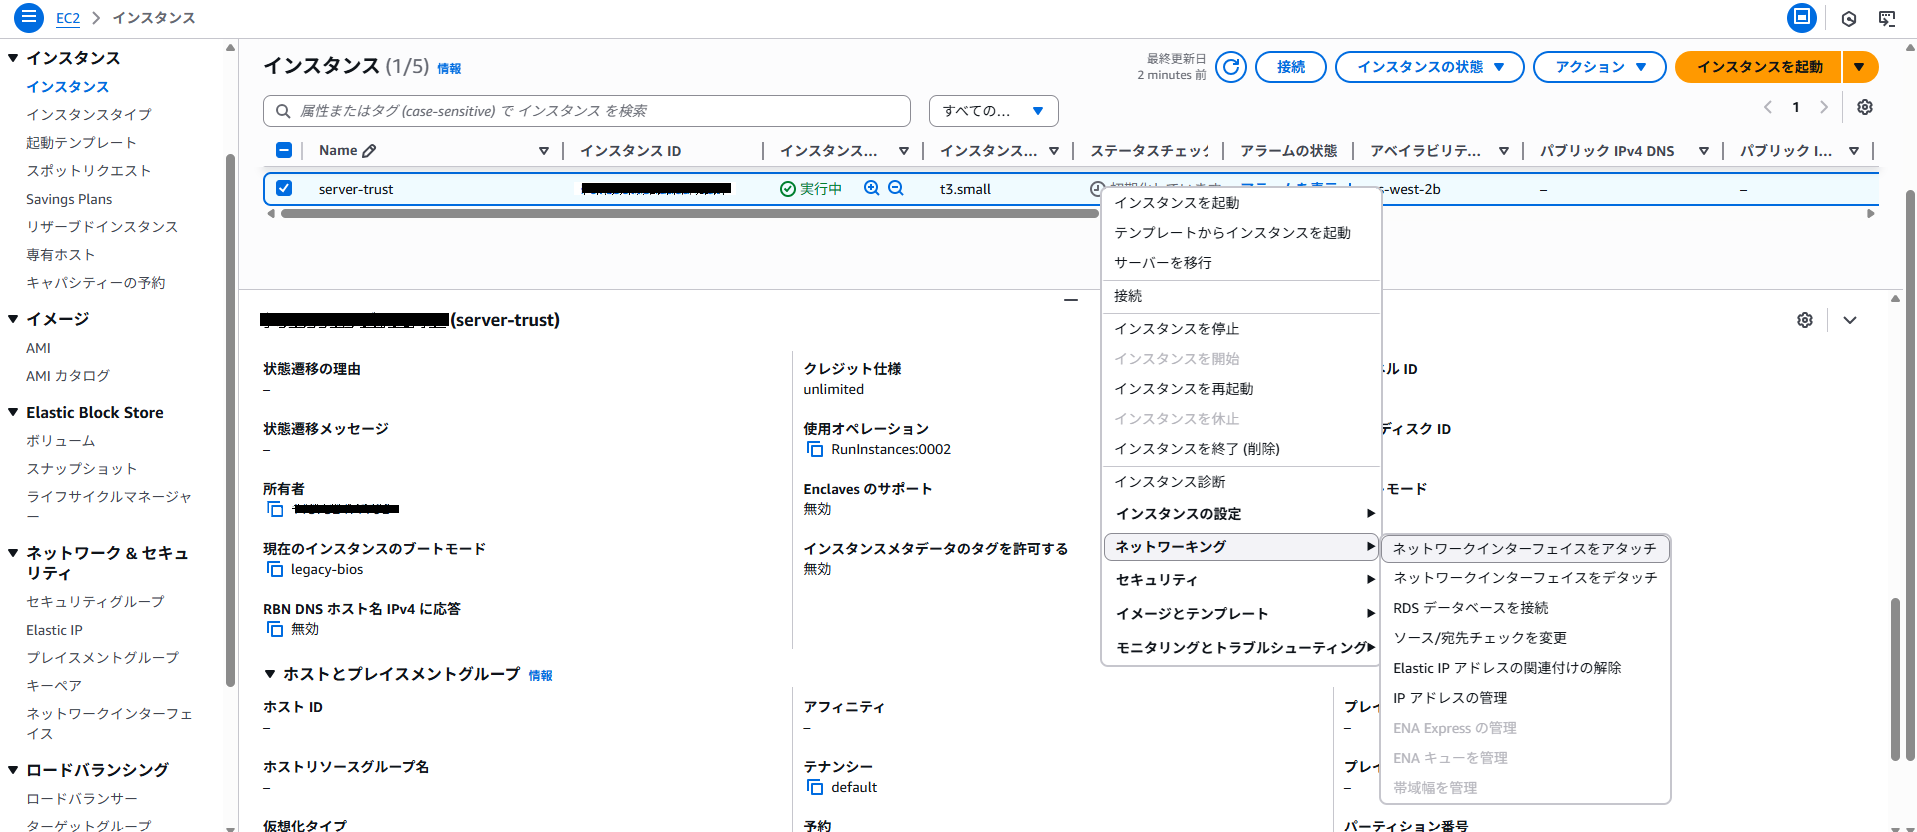Collapse the ネットワーク & セキュリティ section
The height and width of the screenshot is (832, 1917).
point(13,553)
